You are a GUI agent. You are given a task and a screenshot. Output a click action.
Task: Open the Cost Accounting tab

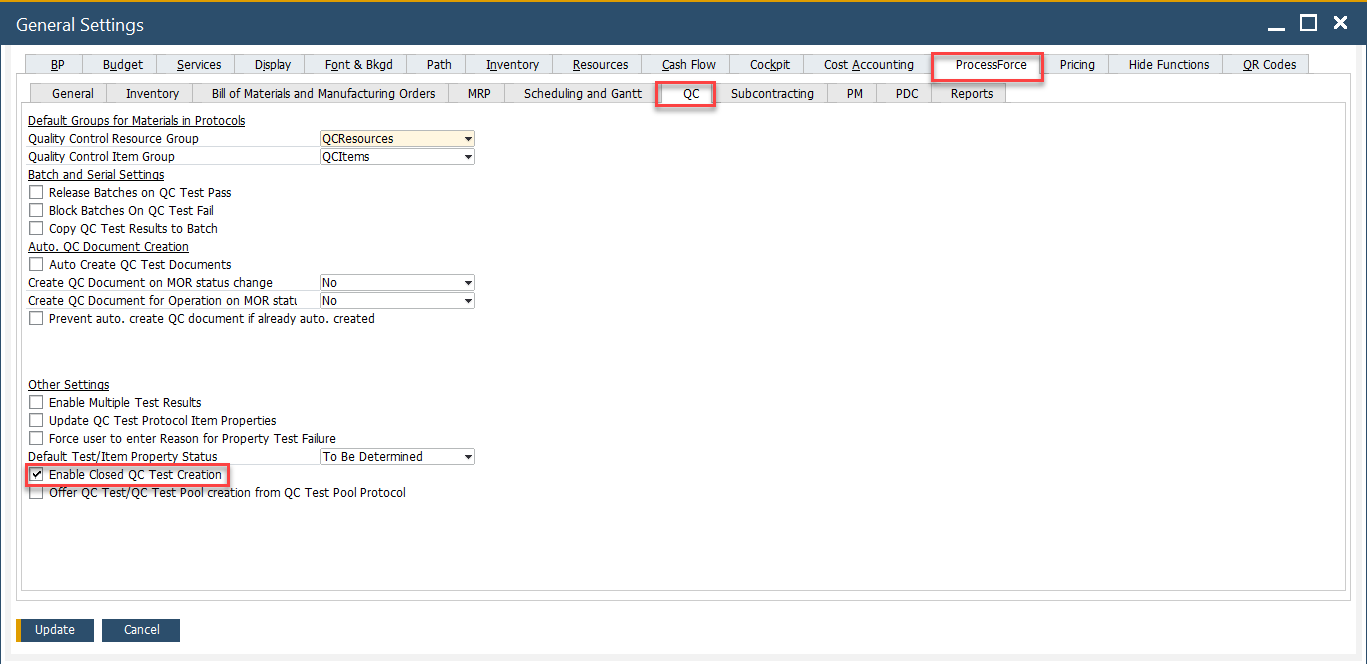[868, 65]
